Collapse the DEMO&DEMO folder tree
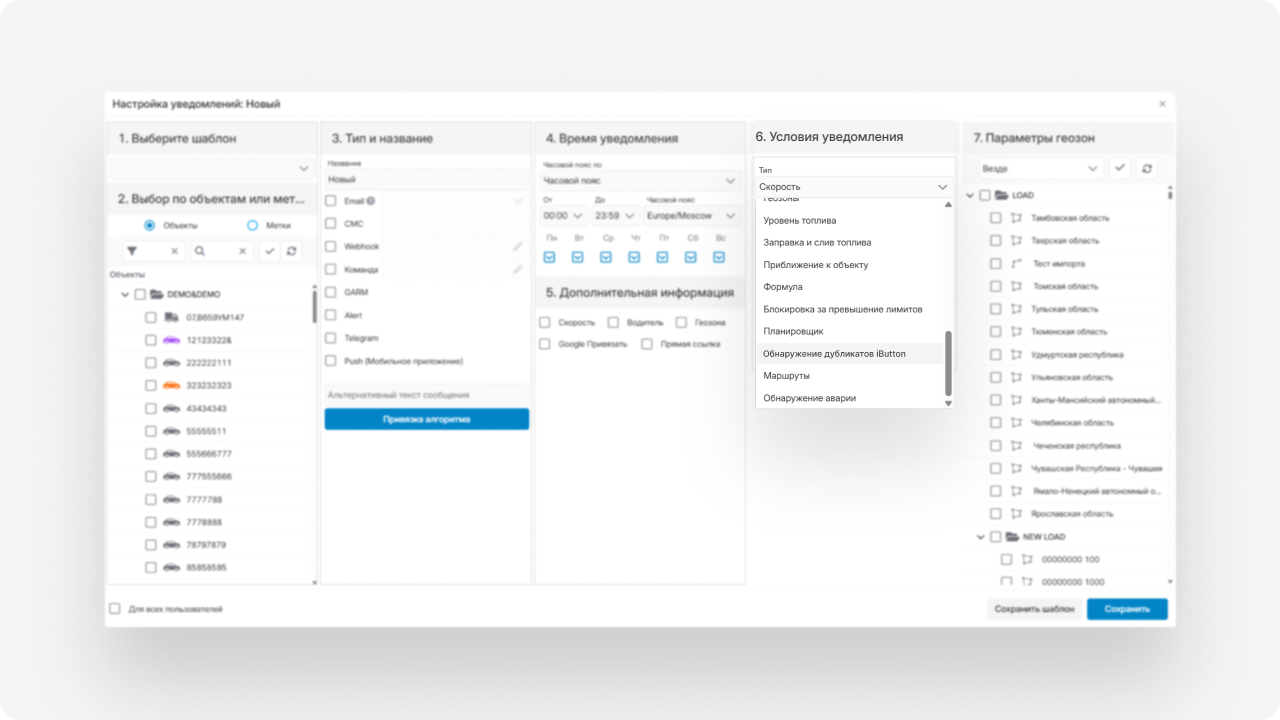1280x720 pixels. pyautogui.click(x=125, y=295)
